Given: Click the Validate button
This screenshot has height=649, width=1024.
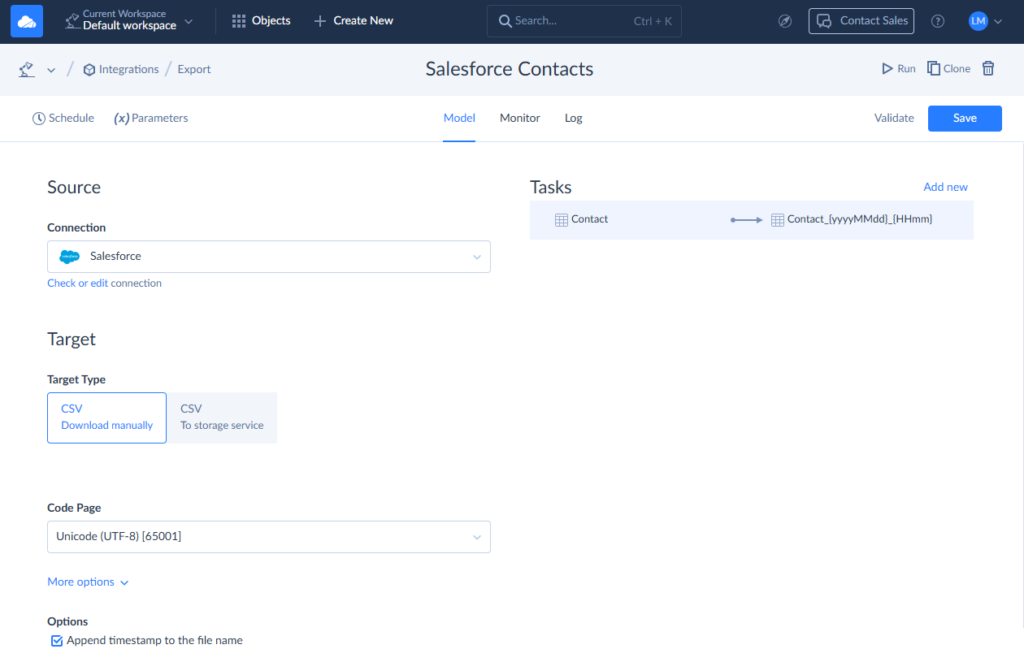Looking at the screenshot, I should coord(894,118).
